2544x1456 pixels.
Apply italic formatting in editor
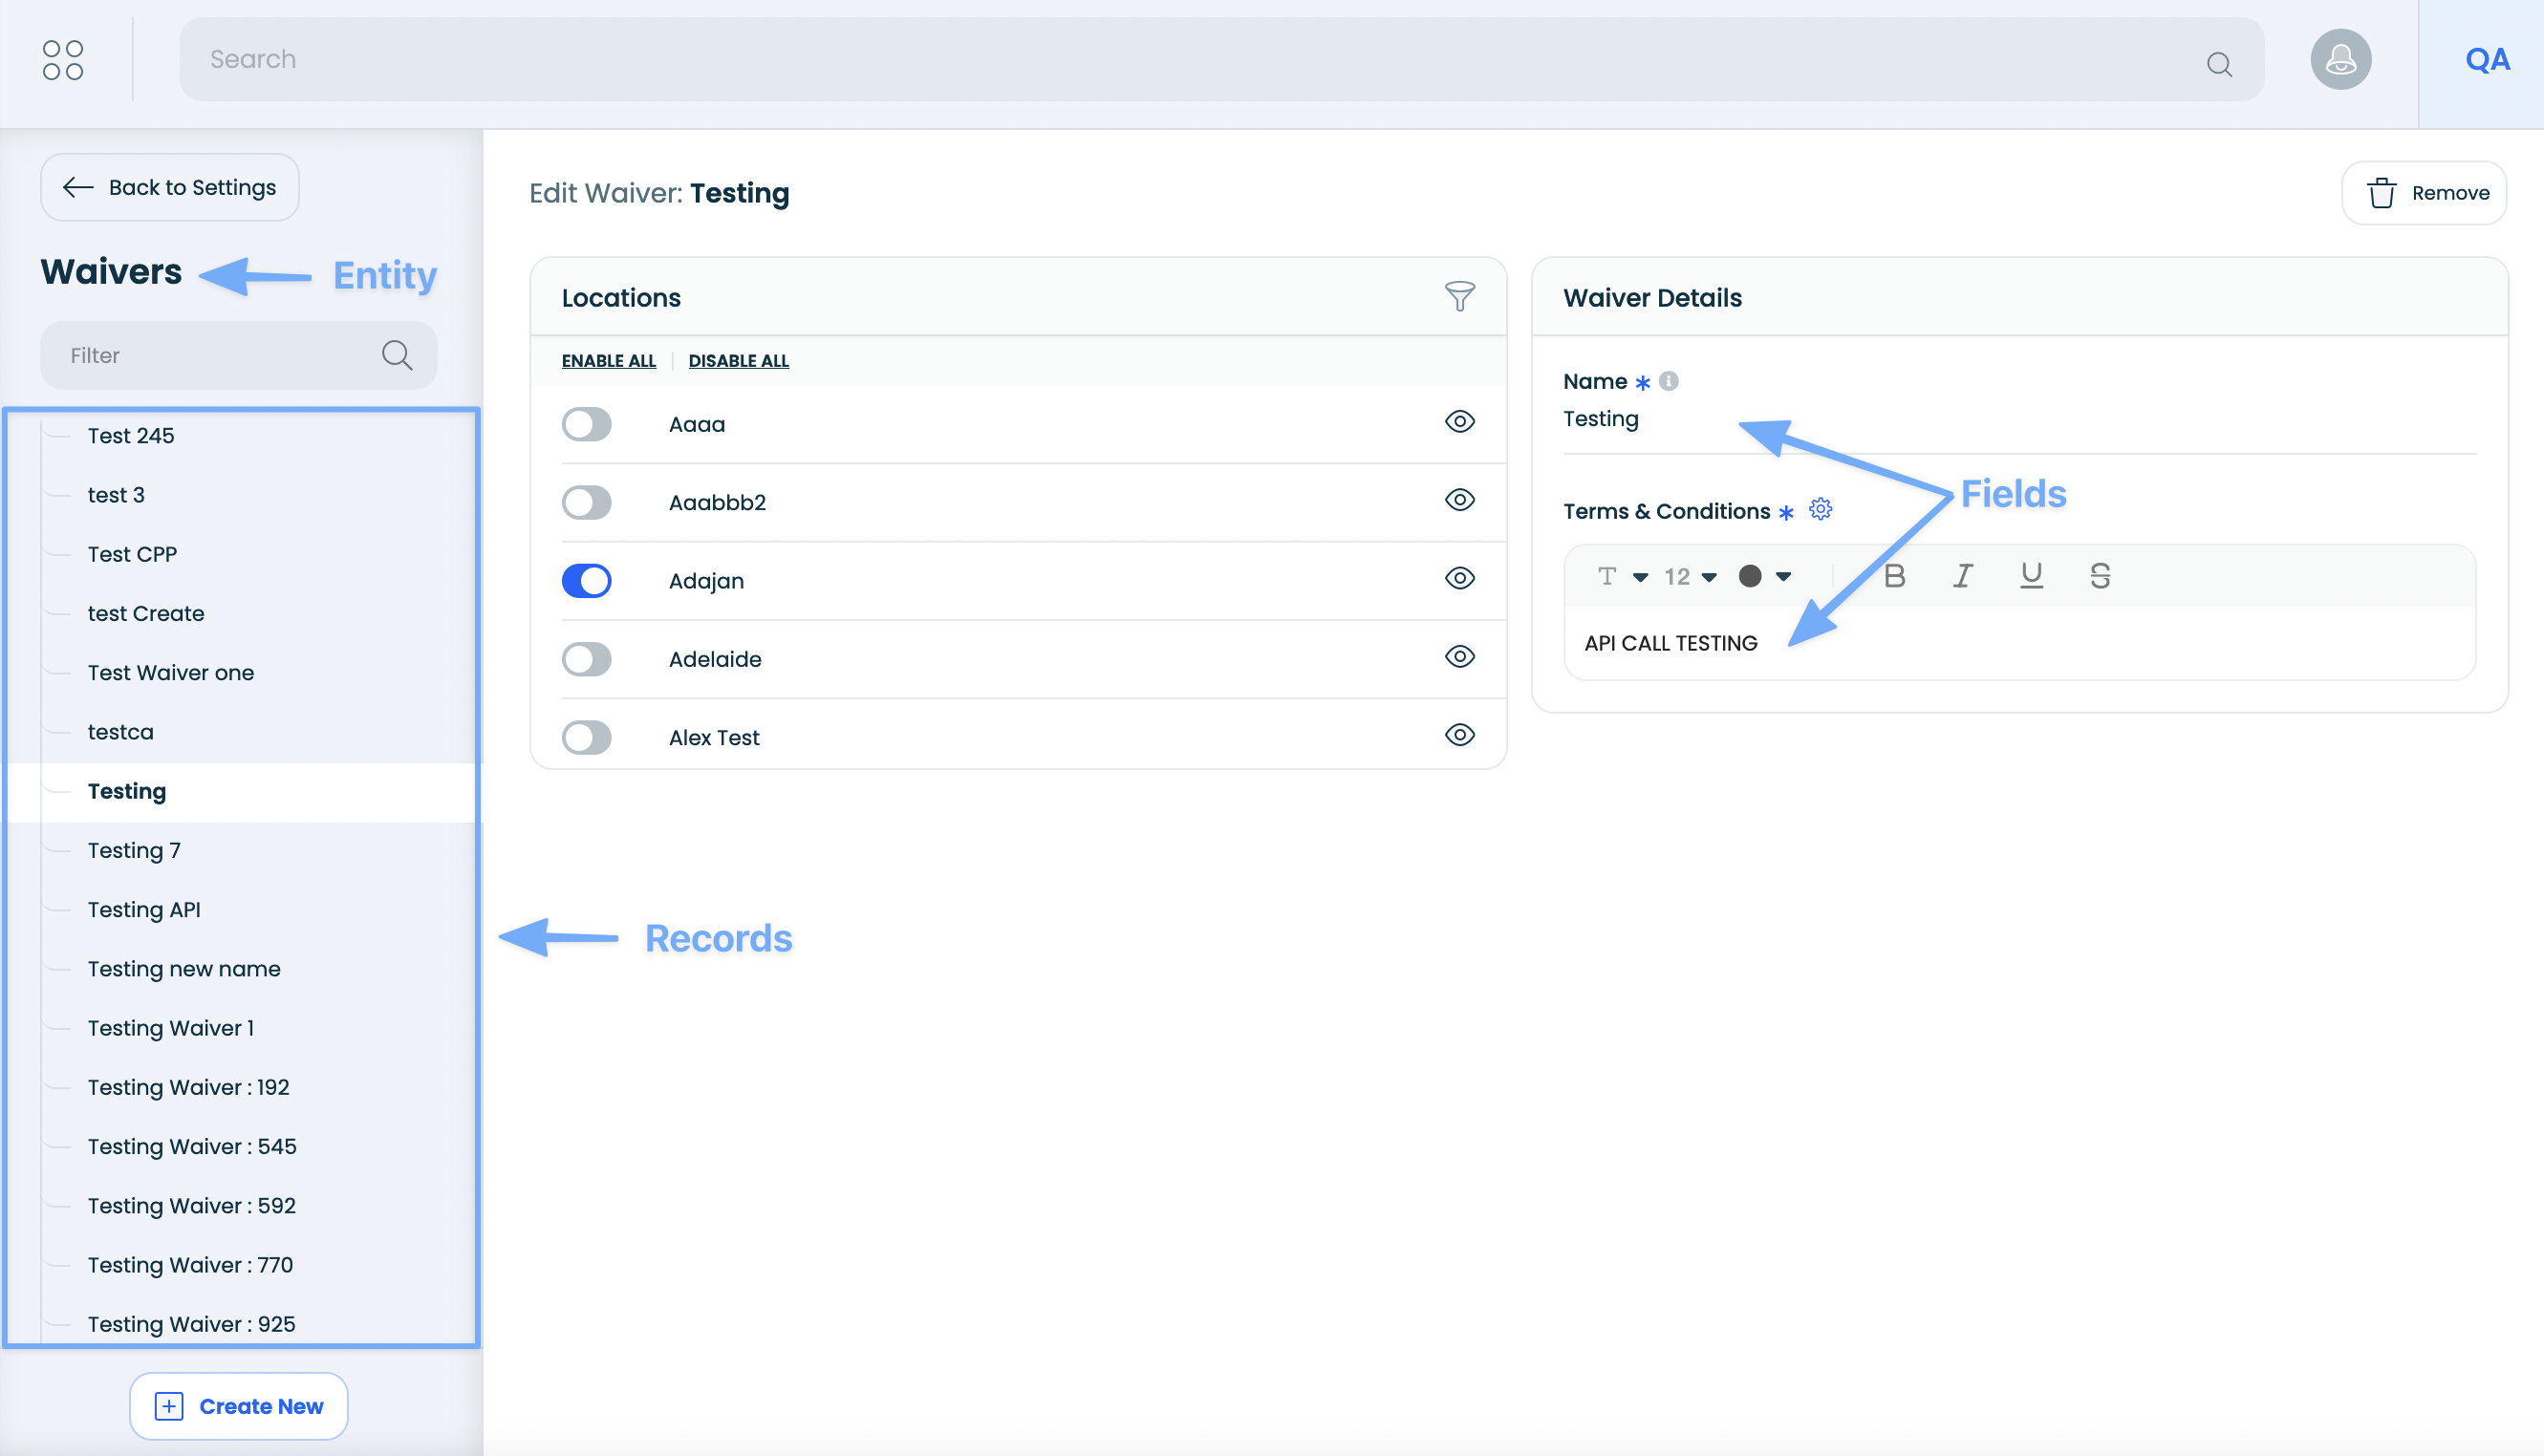click(x=1963, y=576)
